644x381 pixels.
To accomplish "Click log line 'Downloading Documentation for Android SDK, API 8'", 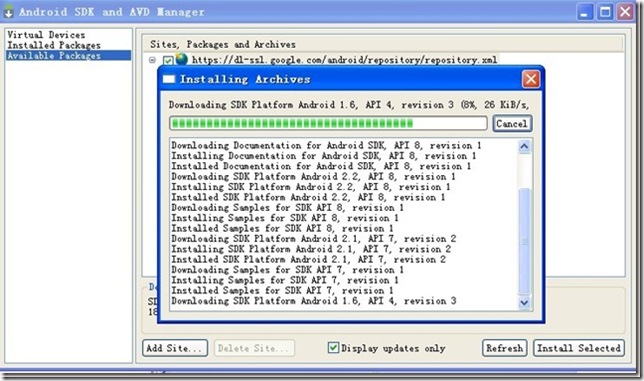I will [326, 145].
